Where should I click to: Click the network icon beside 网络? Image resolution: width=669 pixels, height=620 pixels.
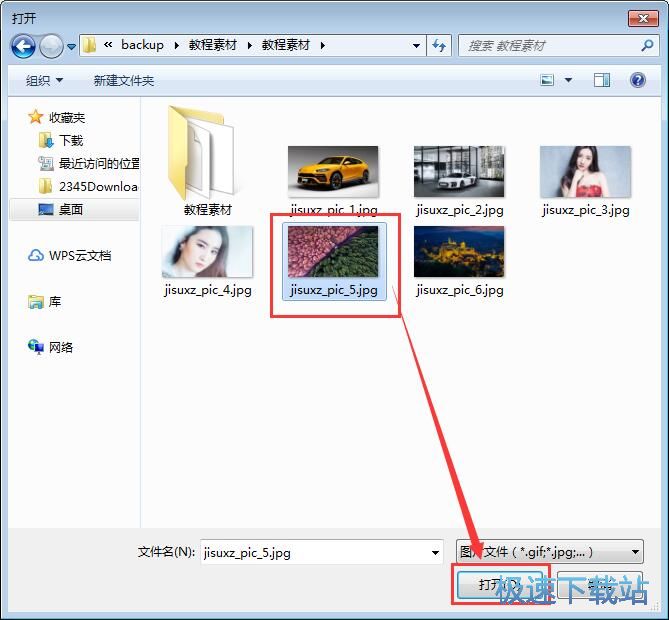point(36,347)
